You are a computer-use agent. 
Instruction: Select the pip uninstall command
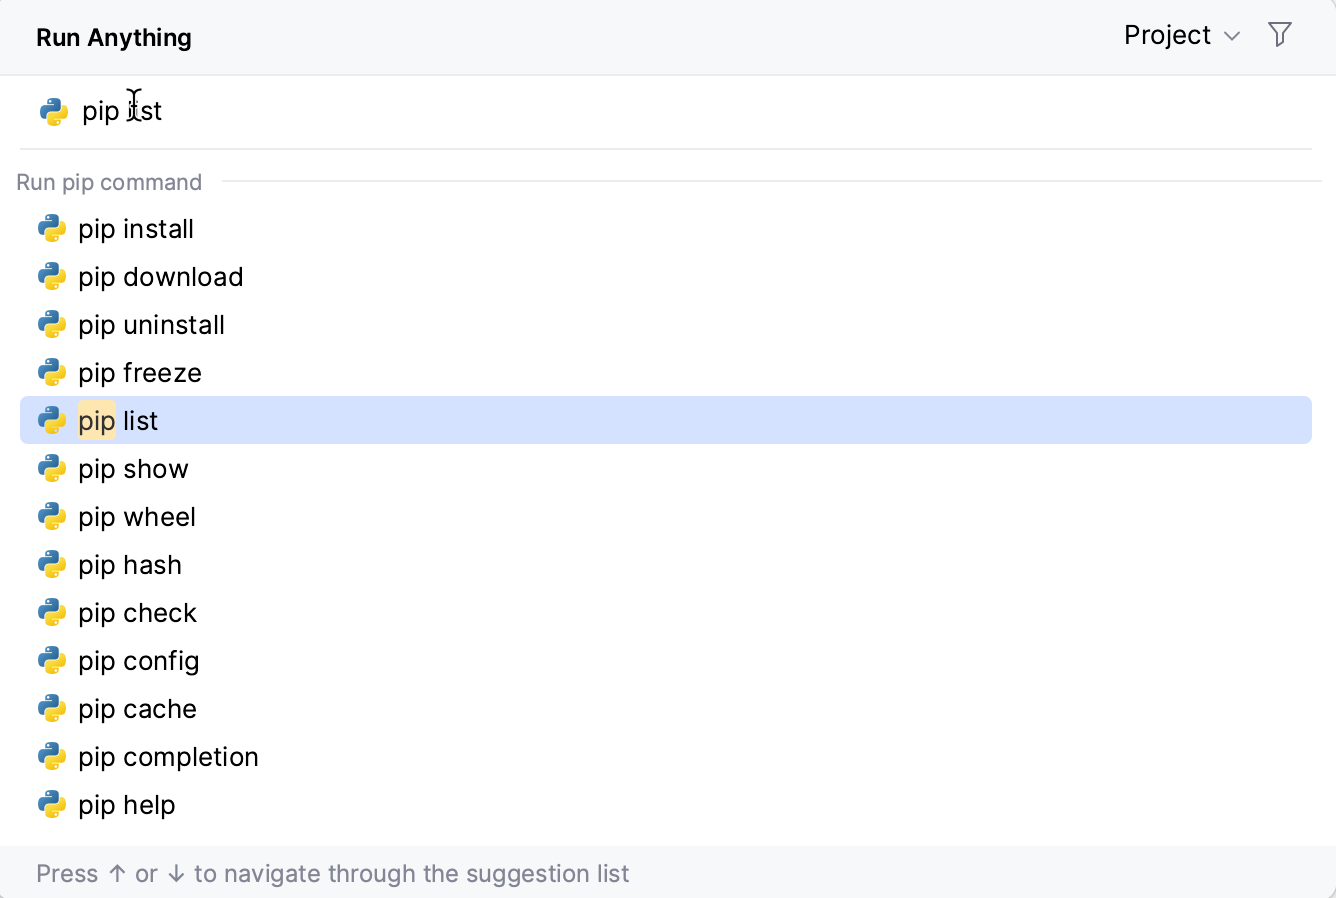(x=151, y=325)
